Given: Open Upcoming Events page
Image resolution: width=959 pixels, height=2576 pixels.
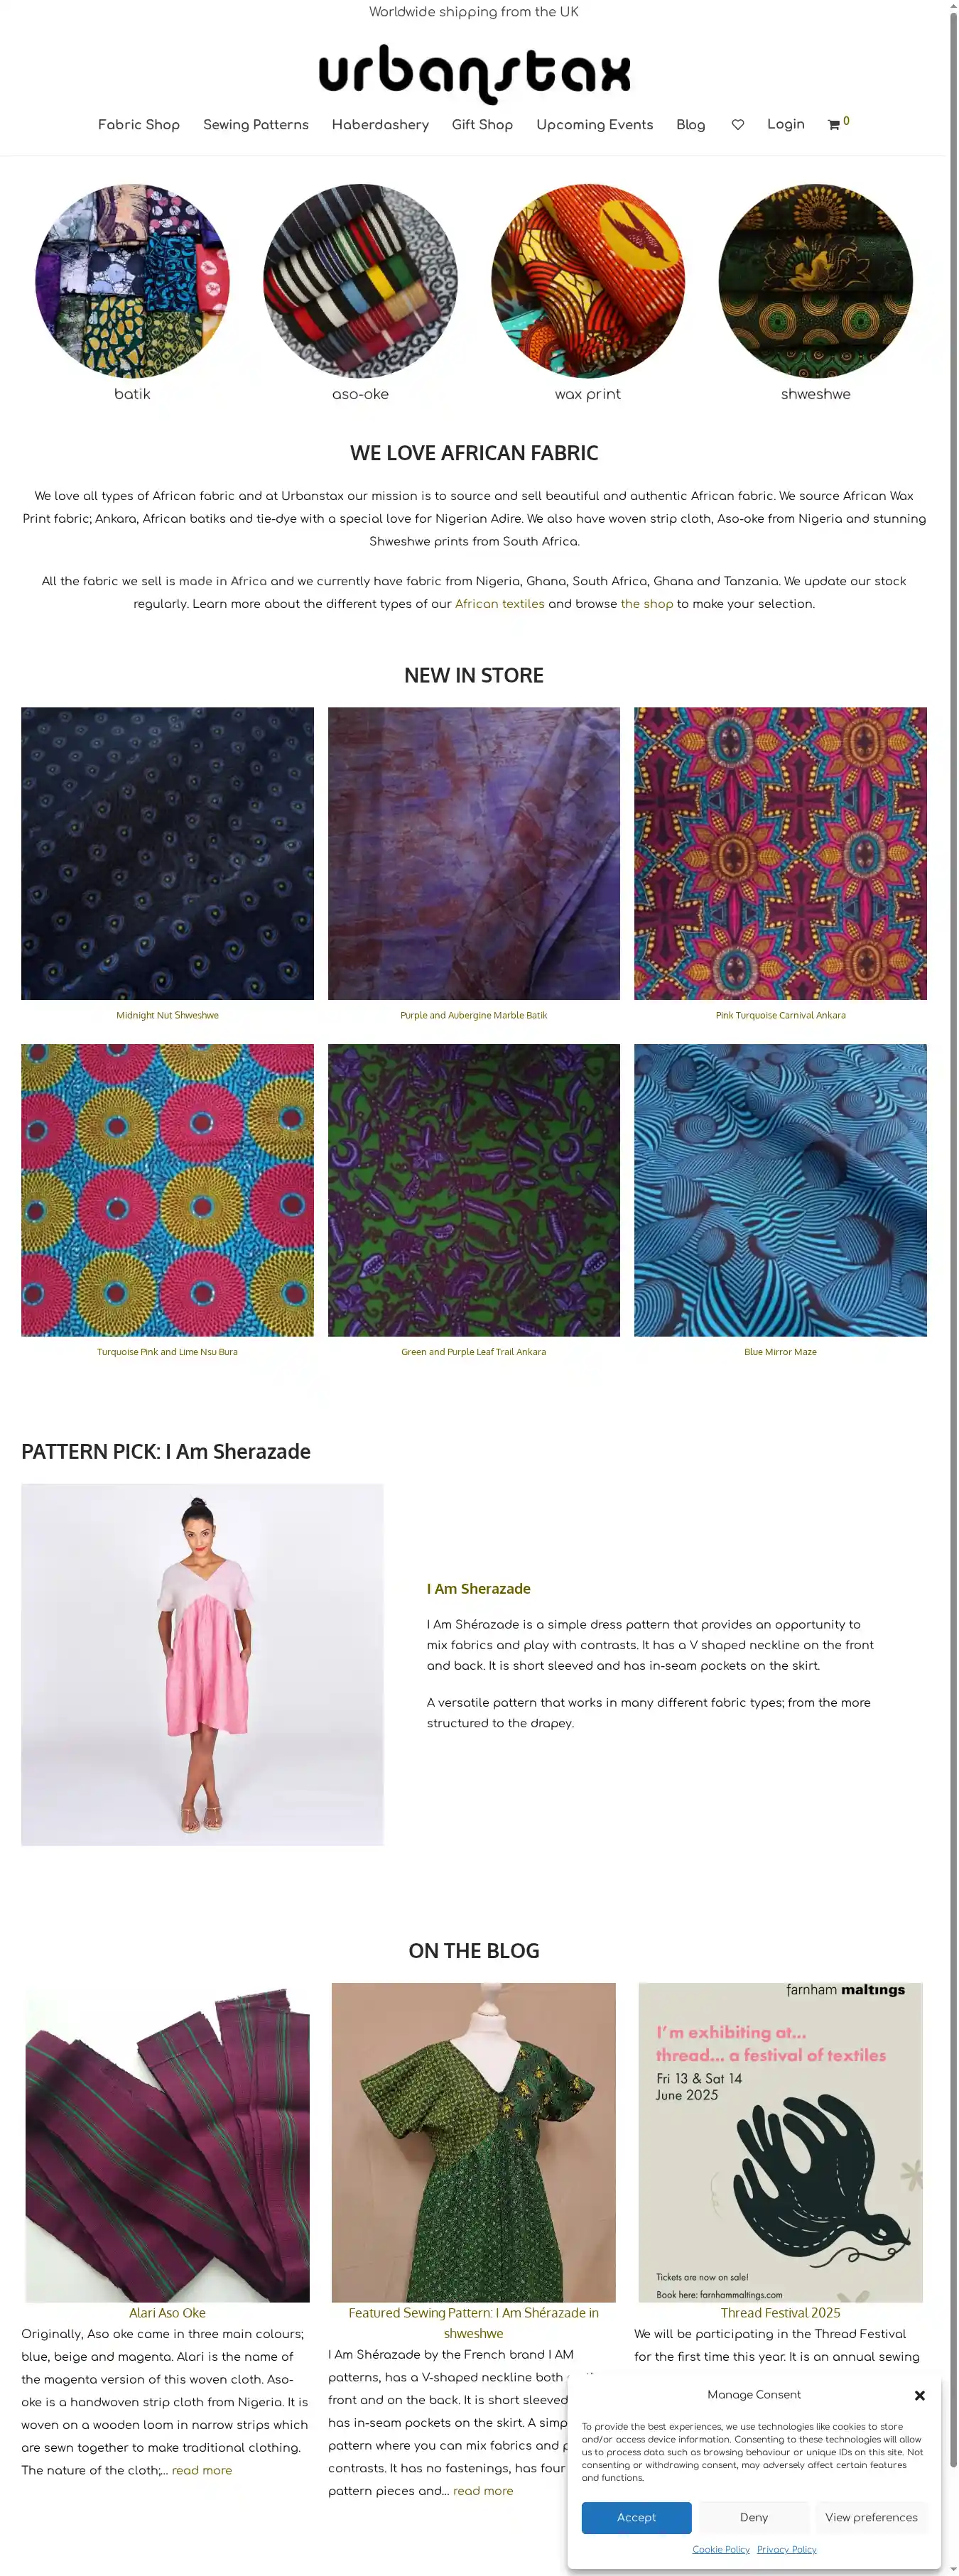Looking at the screenshot, I should pyautogui.click(x=594, y=125).
